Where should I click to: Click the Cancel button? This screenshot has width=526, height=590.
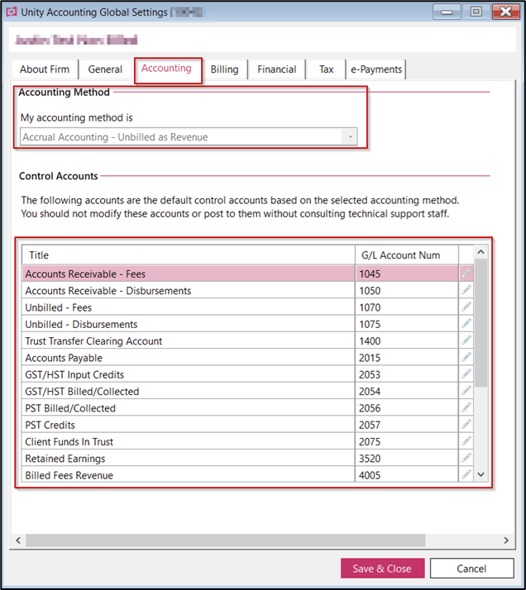[472, 568]
